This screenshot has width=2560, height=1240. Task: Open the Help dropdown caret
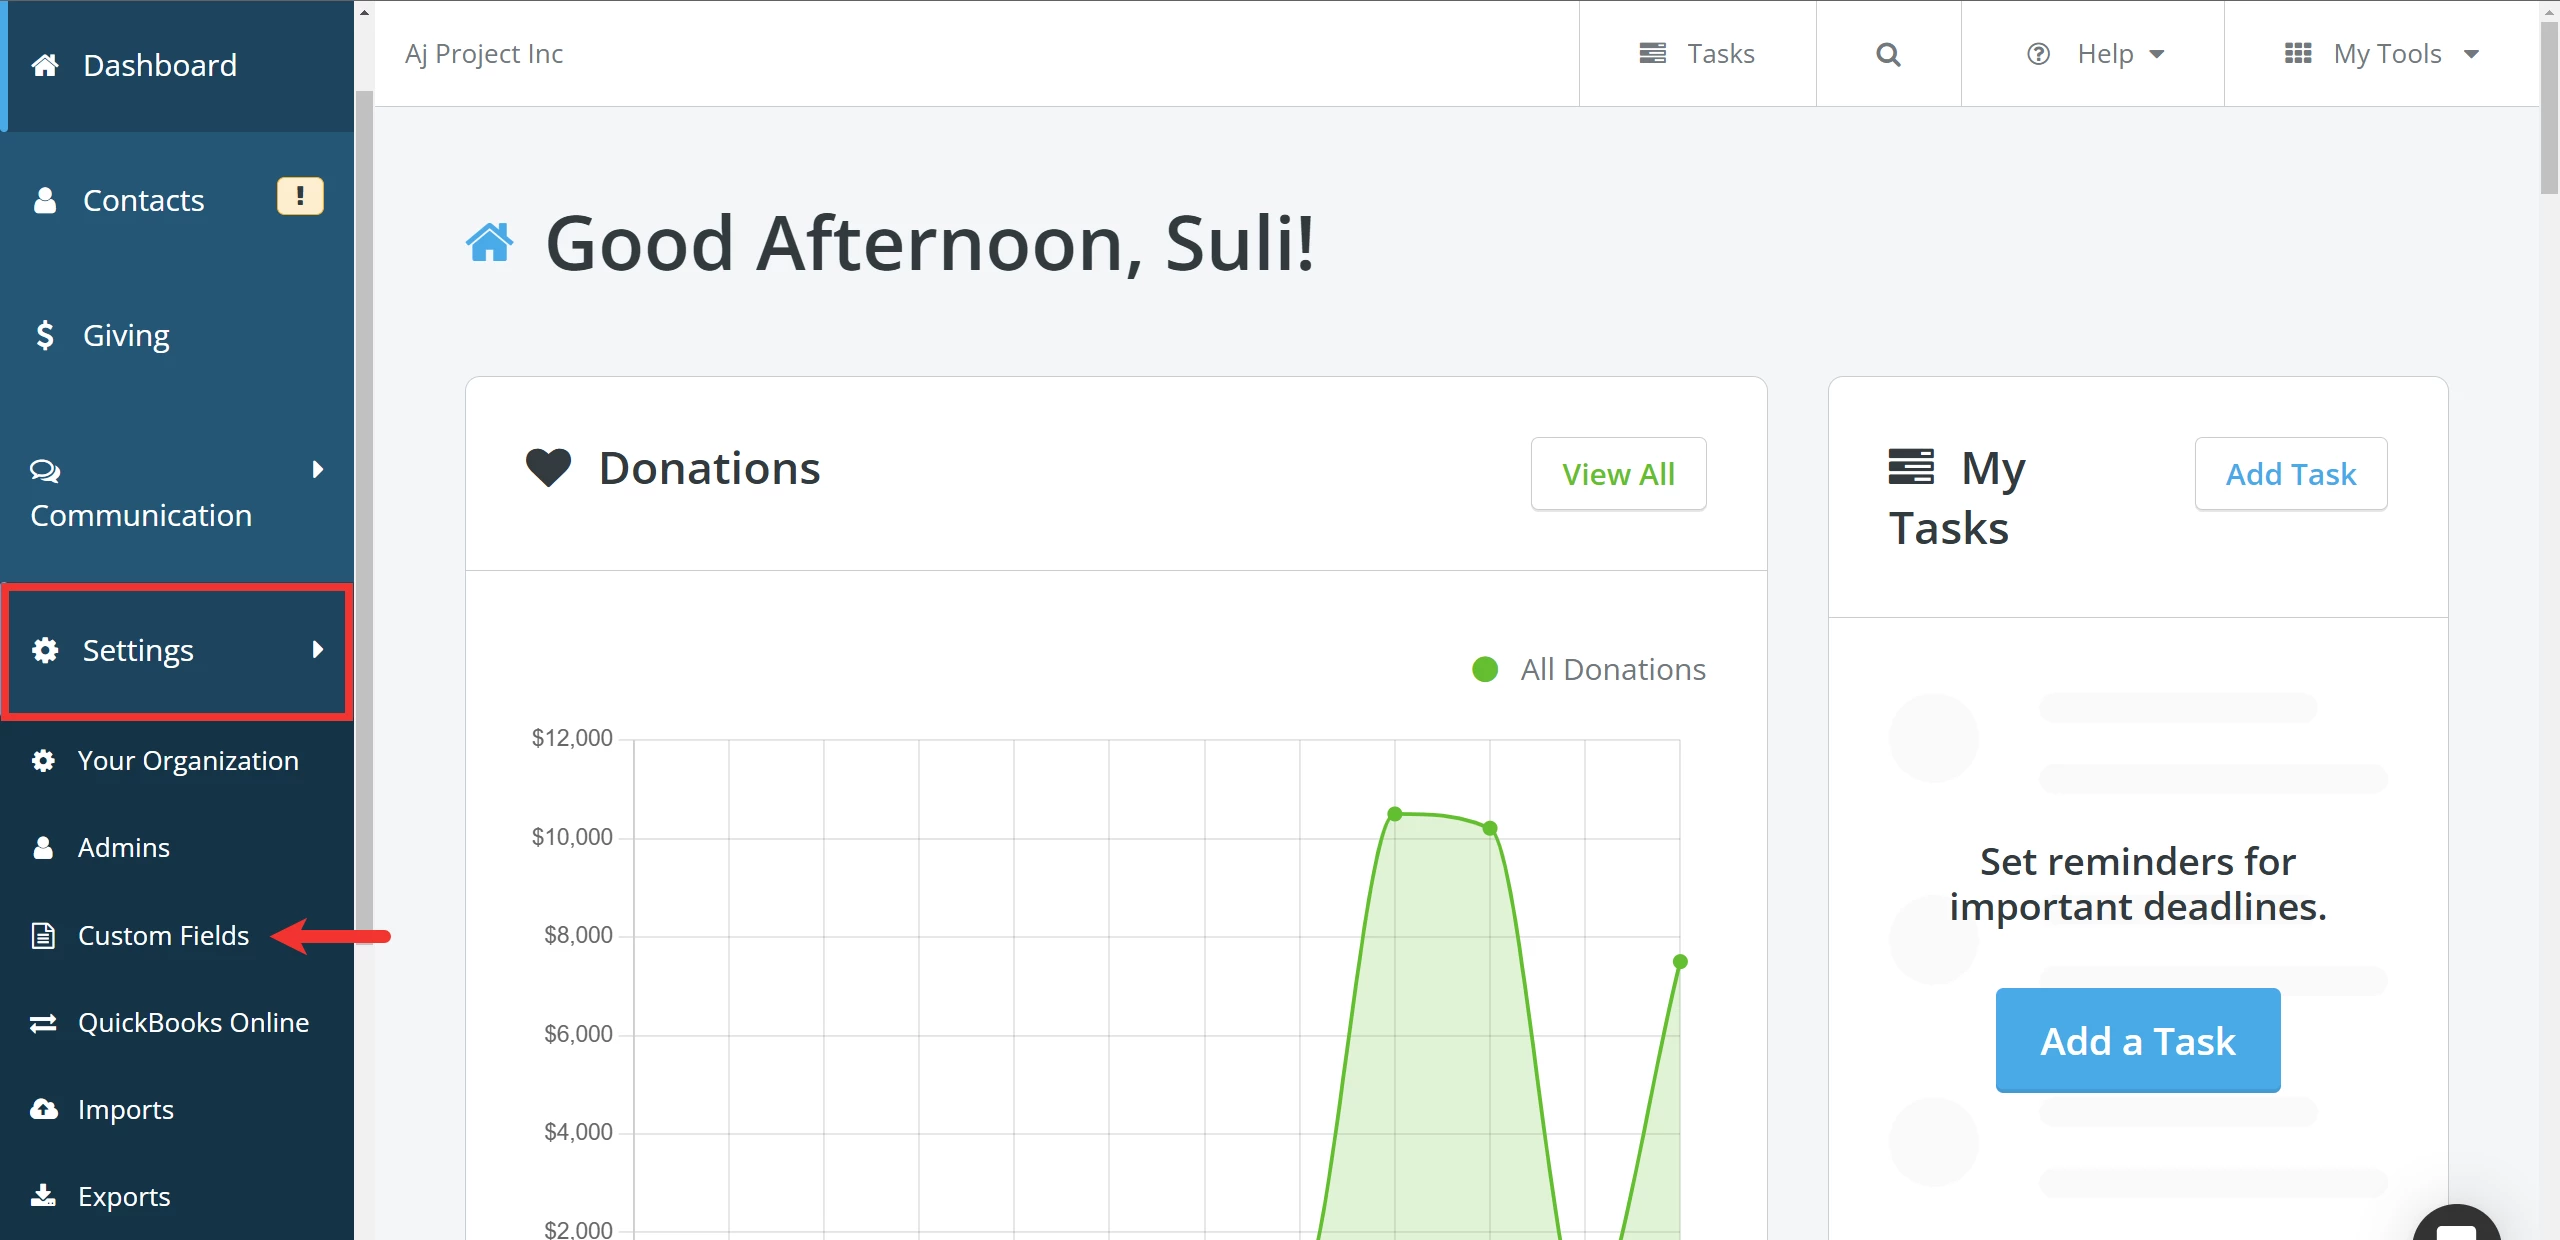pos(2157,54)
